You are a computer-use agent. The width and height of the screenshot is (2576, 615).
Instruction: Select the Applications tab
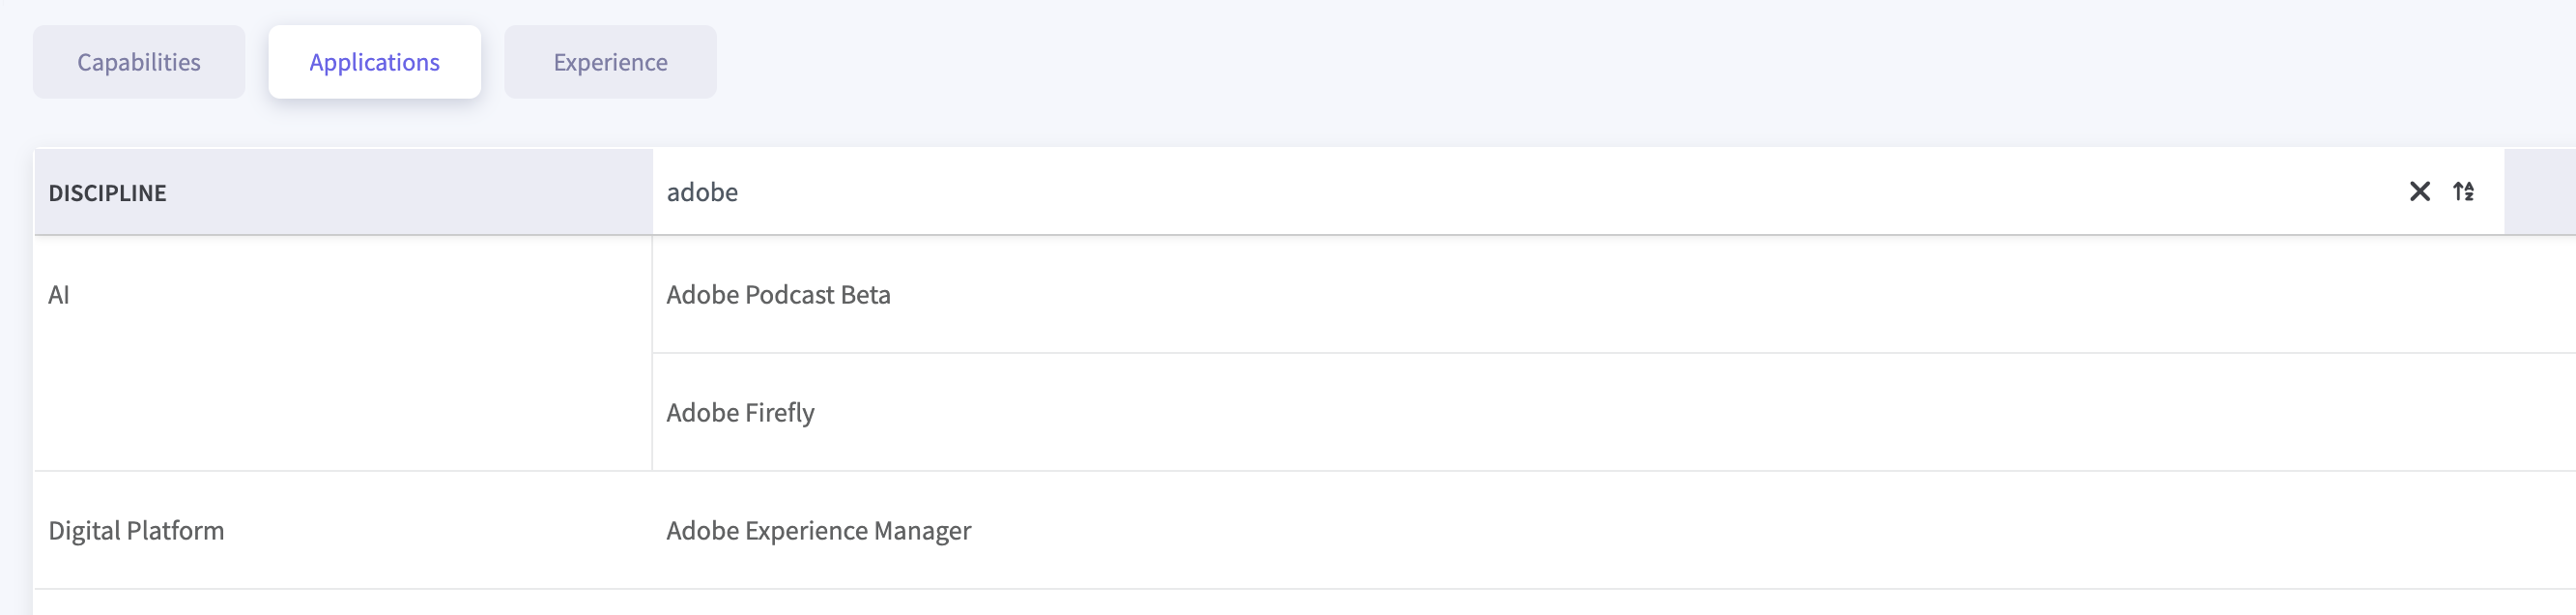point(374,62)
